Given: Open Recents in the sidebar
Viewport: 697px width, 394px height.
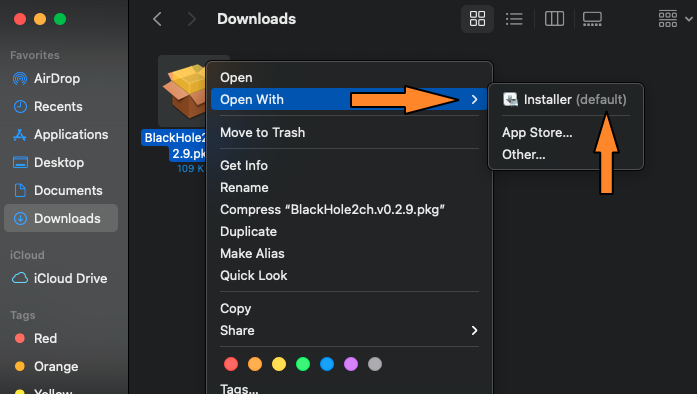Looking at the screenshot, I should [61, 107].
